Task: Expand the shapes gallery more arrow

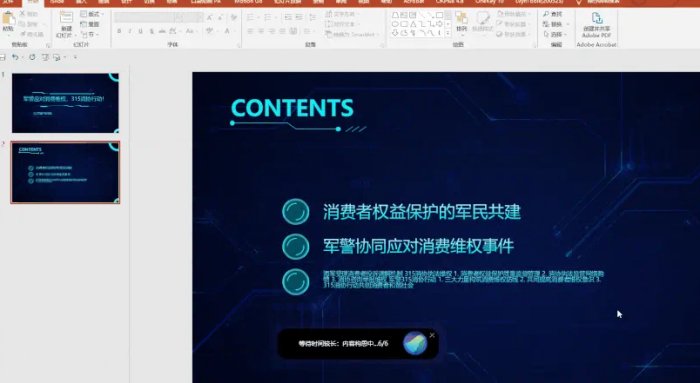Action: [x=448, y=33]
